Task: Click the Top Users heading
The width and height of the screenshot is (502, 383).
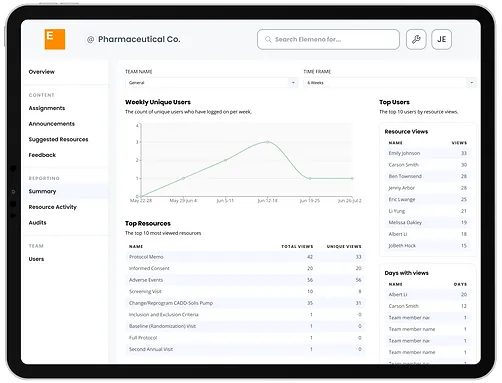Action: (394, 102)
